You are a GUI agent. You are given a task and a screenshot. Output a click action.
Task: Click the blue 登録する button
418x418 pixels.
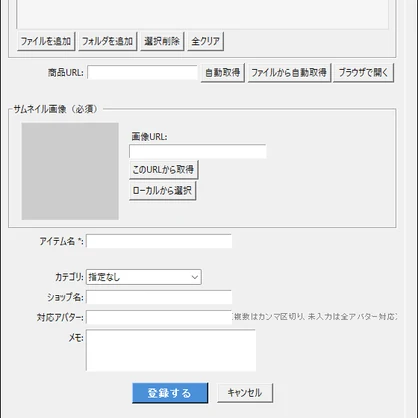point(170,393)
